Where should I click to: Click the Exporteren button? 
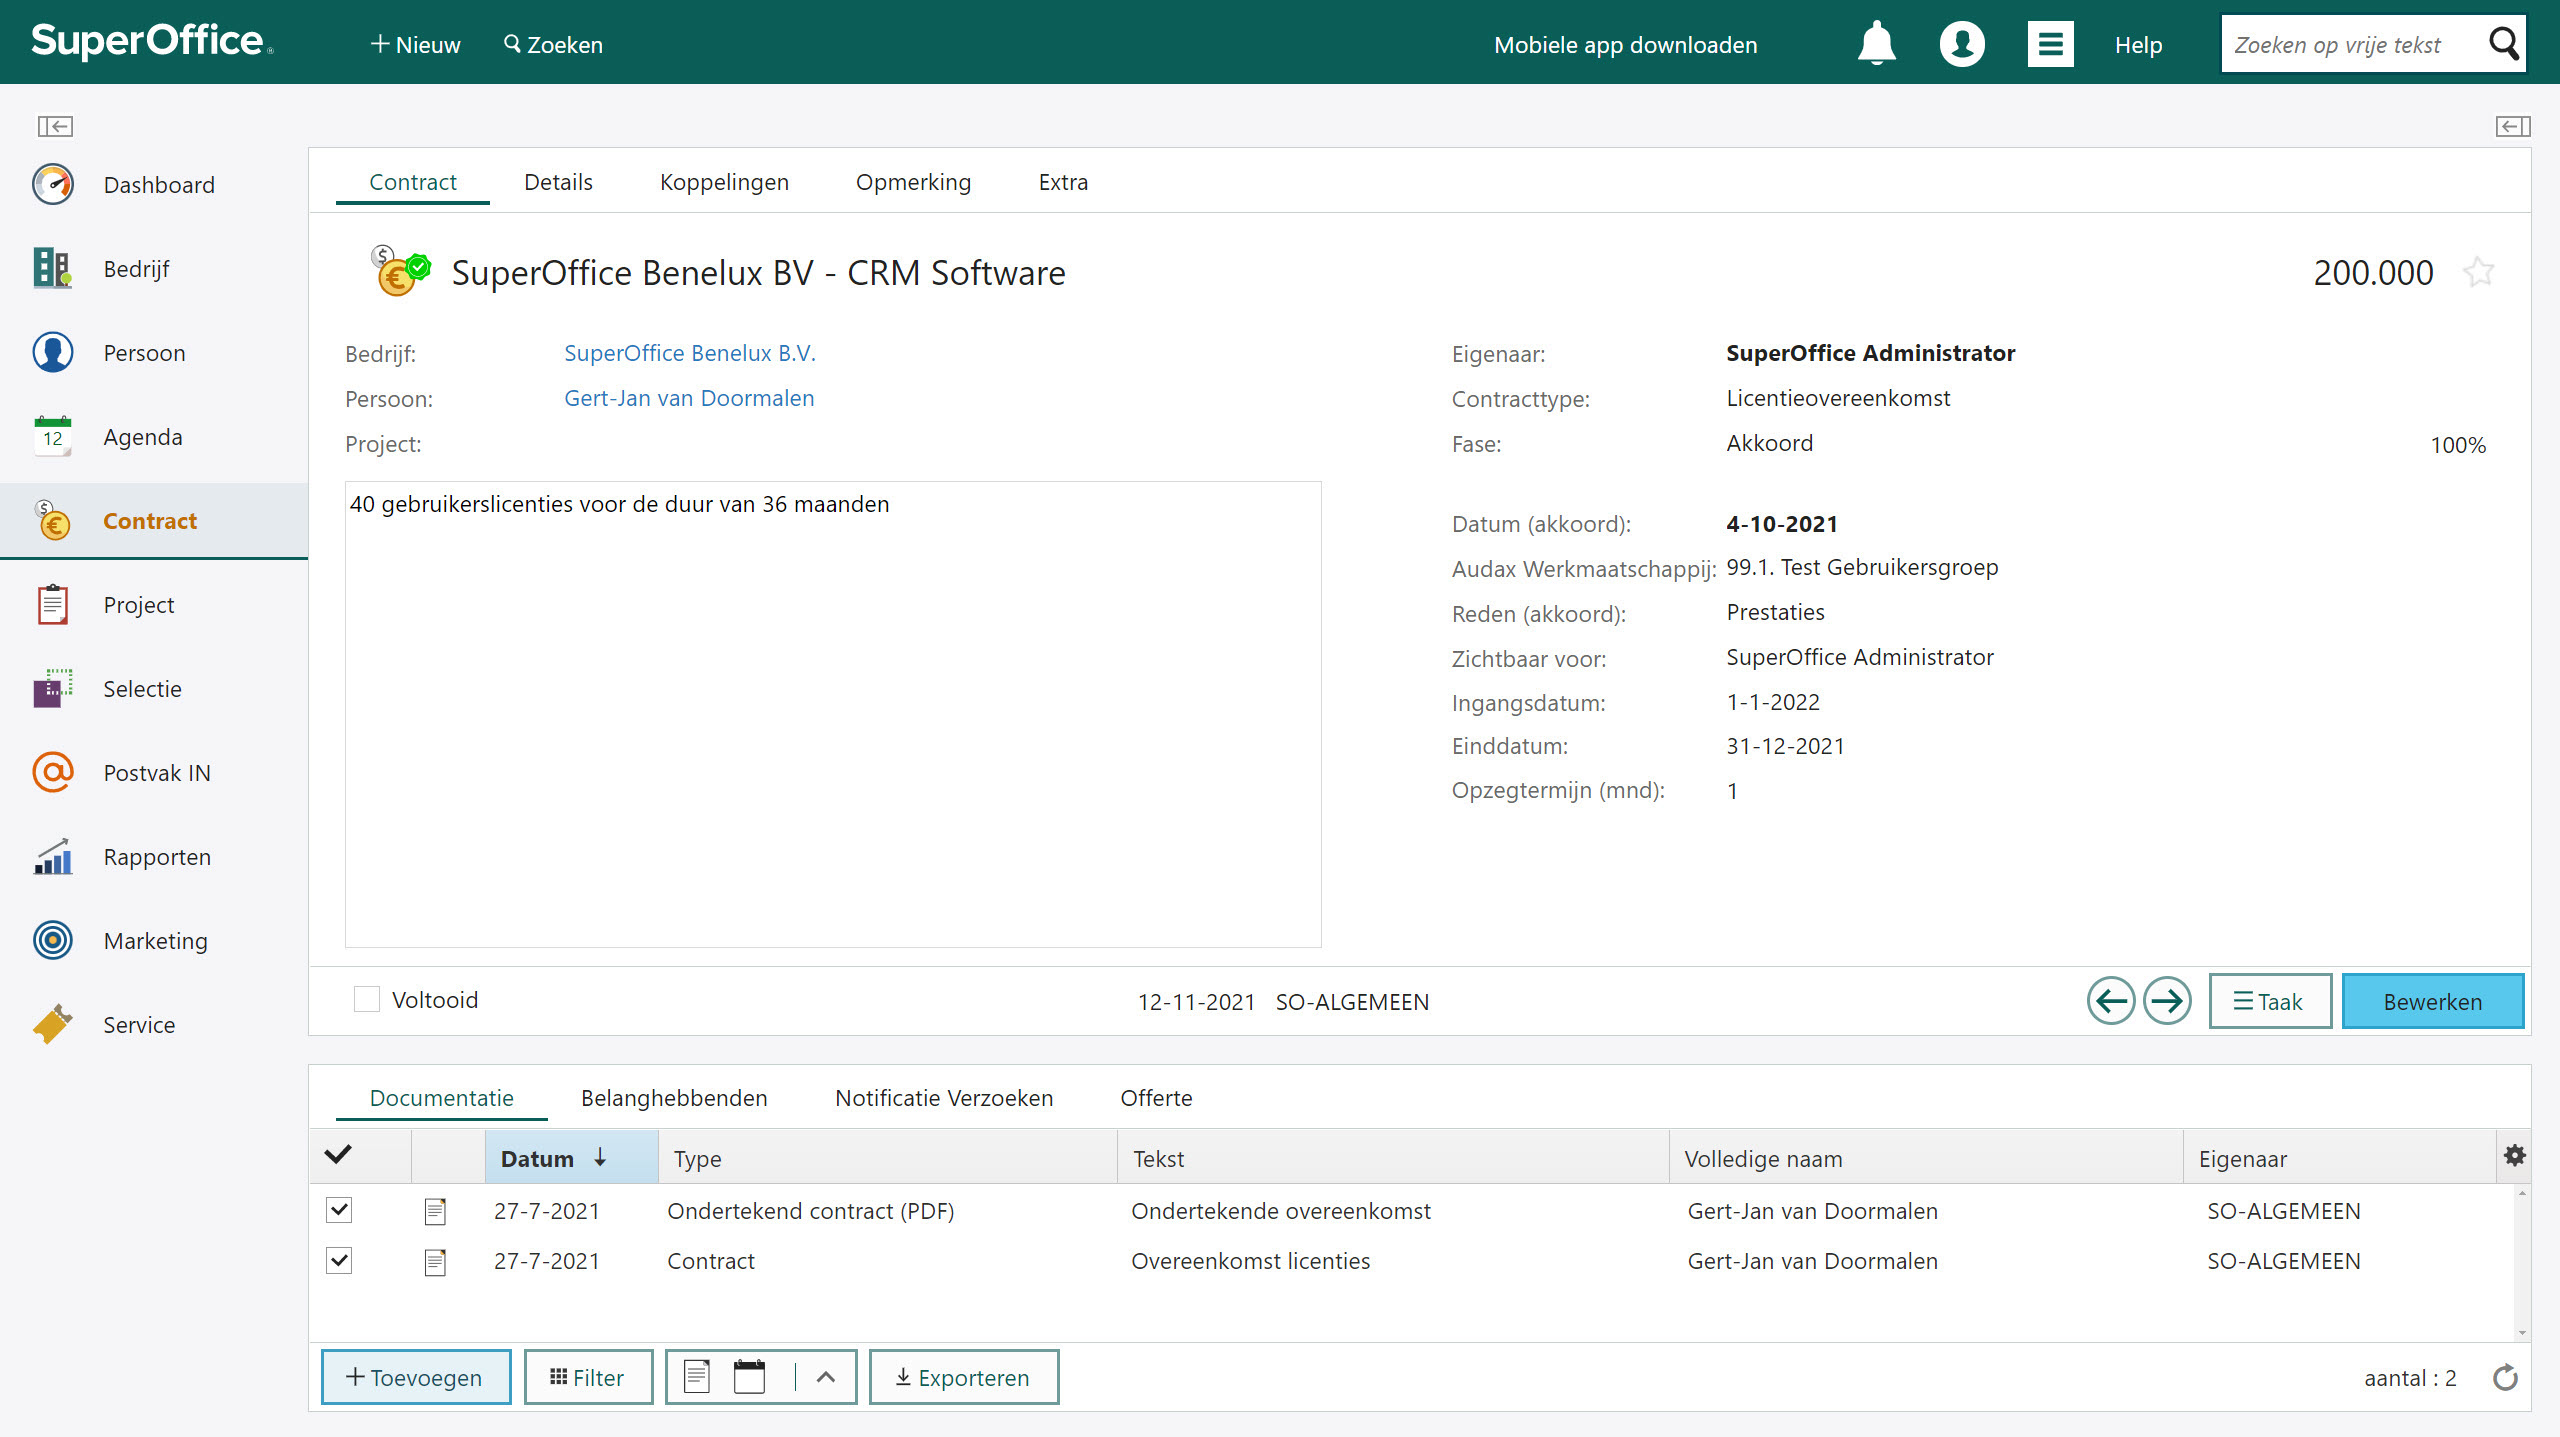coord(963,1377)
